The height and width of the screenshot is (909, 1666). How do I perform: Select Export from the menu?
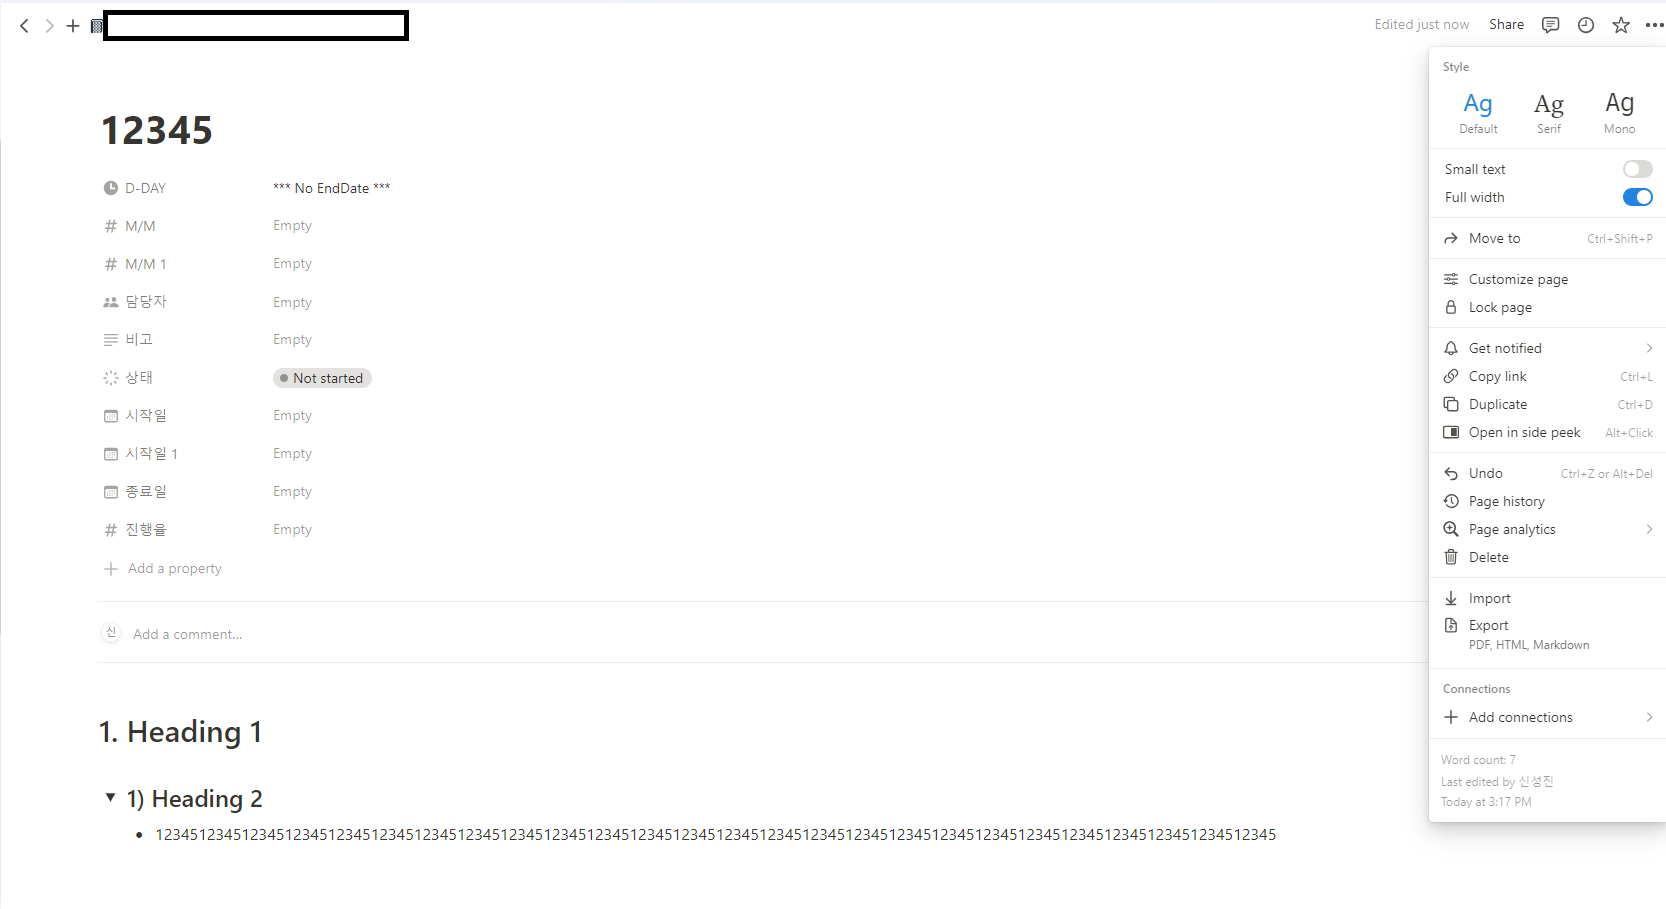click(1547, 634)
